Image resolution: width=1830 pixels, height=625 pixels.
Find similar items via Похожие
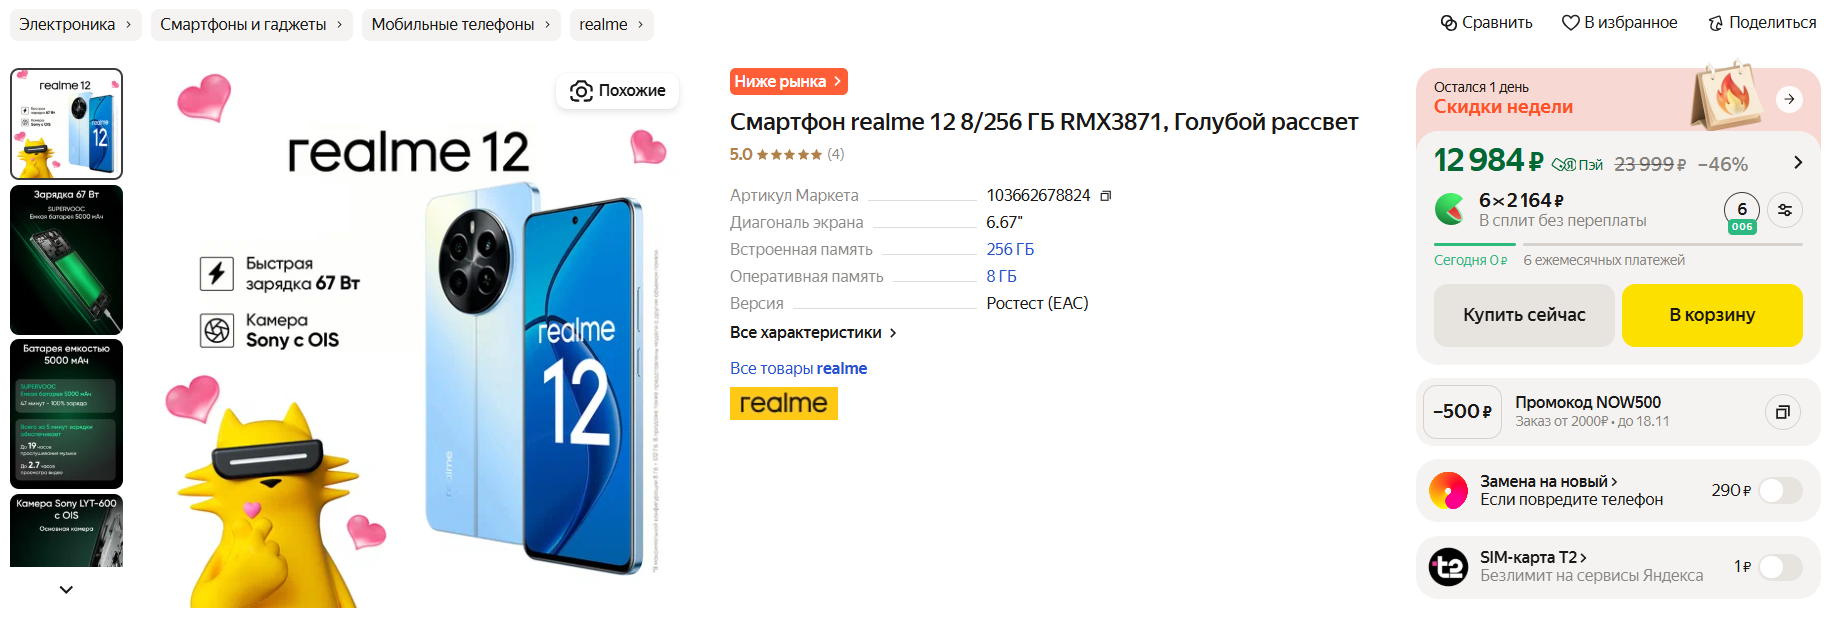pyautogui.click(x=618, y=91)
